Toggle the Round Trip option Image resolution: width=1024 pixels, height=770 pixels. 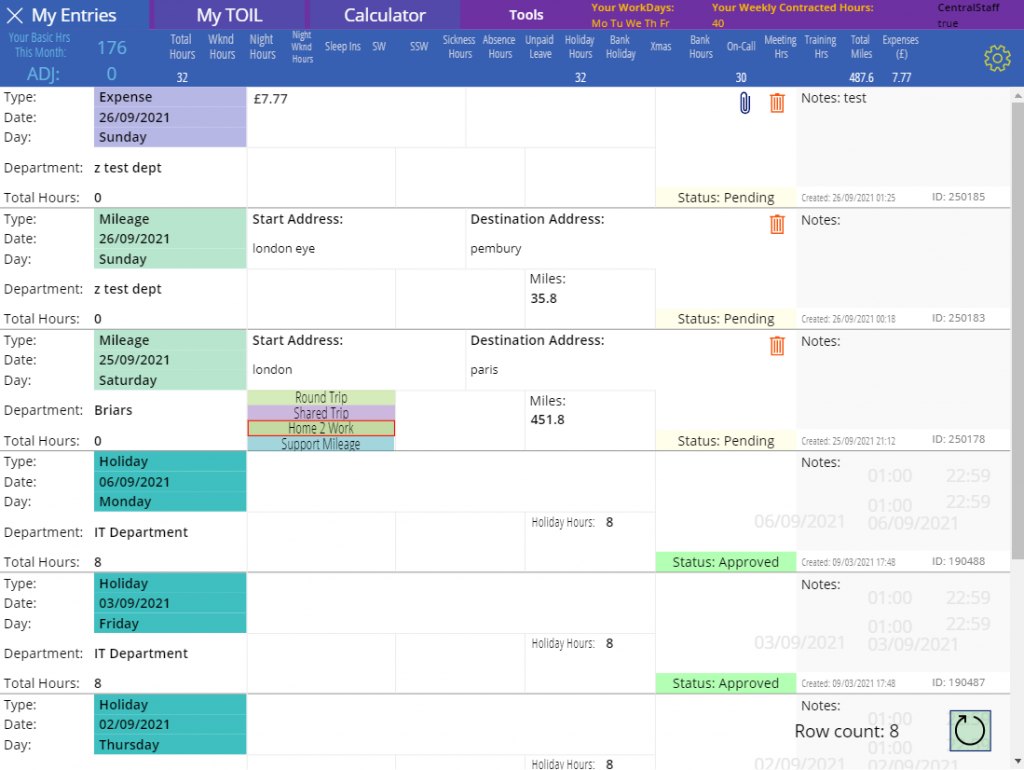click(321, 397)
